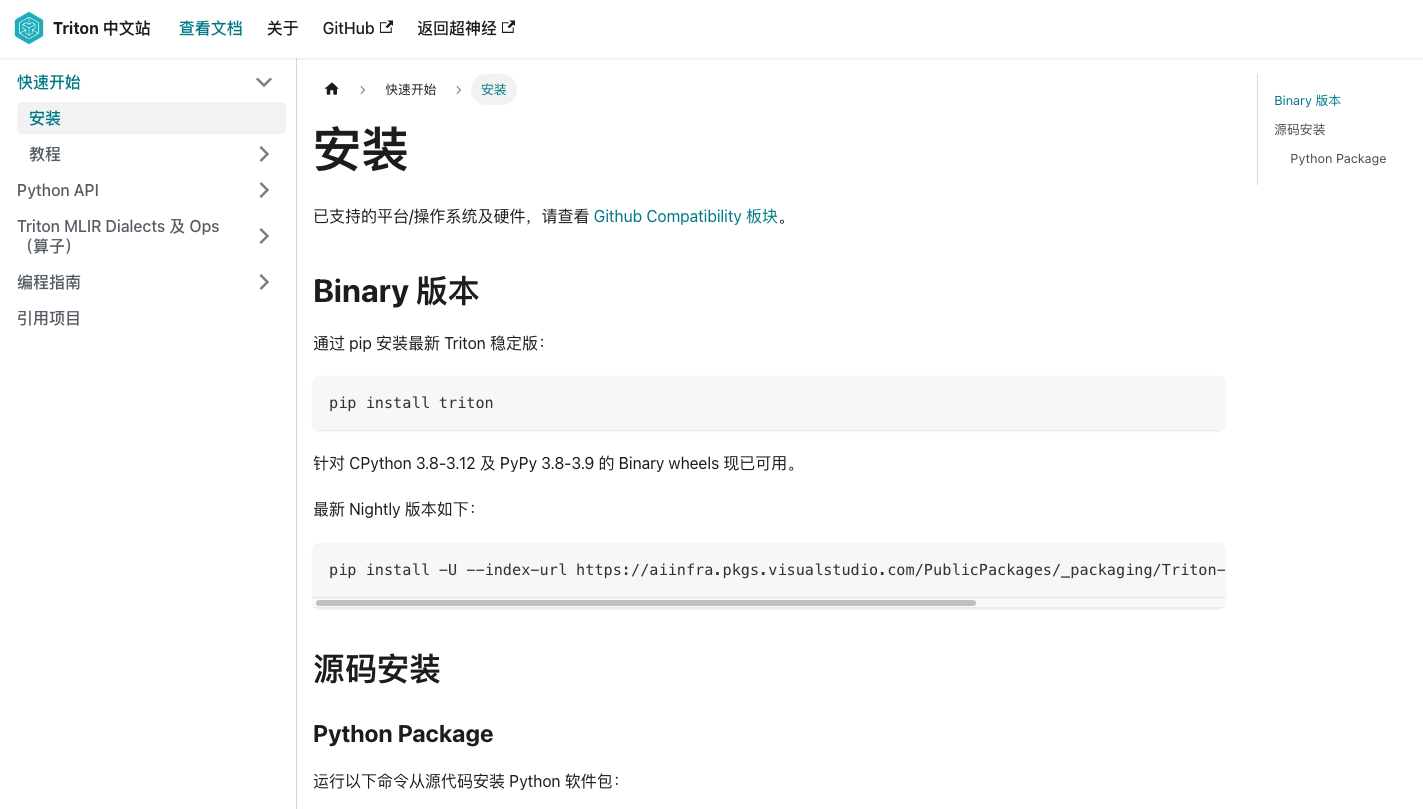This screenshot has width=1423, height=809.
Task: Jump to 源码安装 in table of contents
Action: (1299, 129)
